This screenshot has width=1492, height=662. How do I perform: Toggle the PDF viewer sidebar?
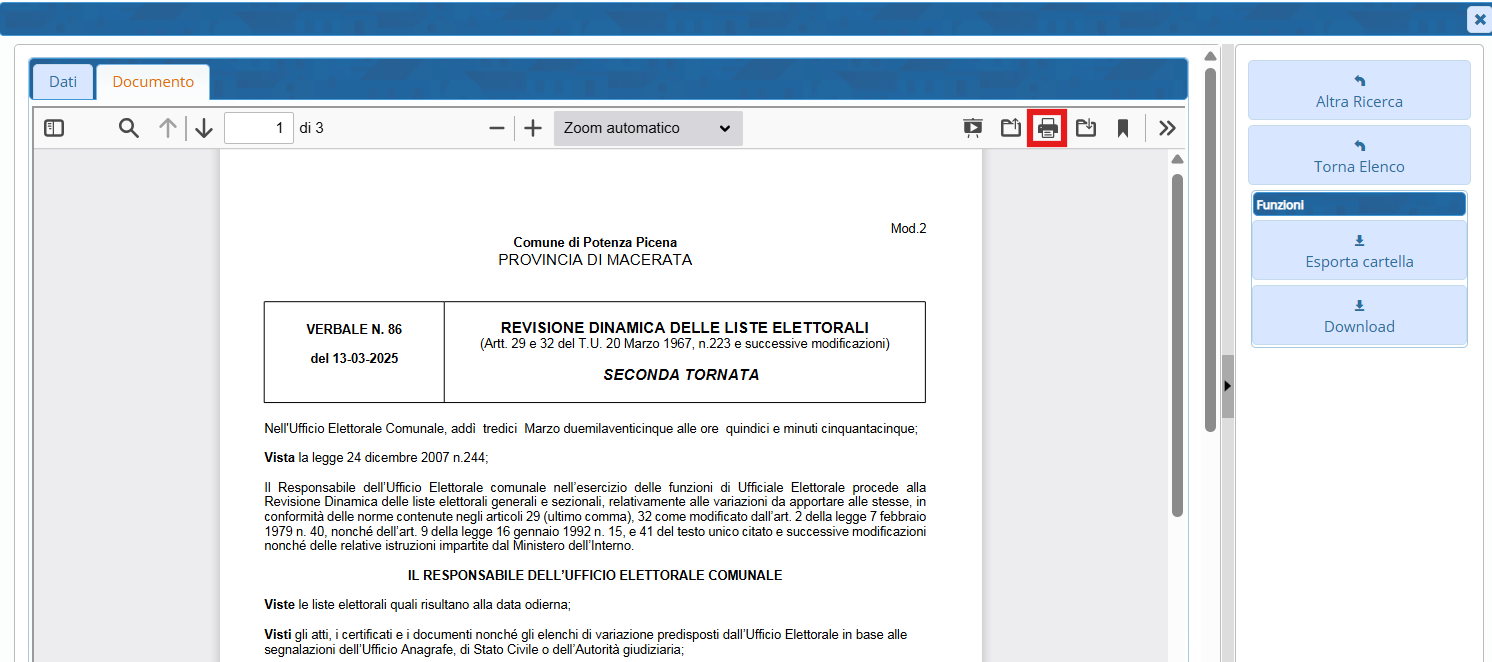(54, 128)
